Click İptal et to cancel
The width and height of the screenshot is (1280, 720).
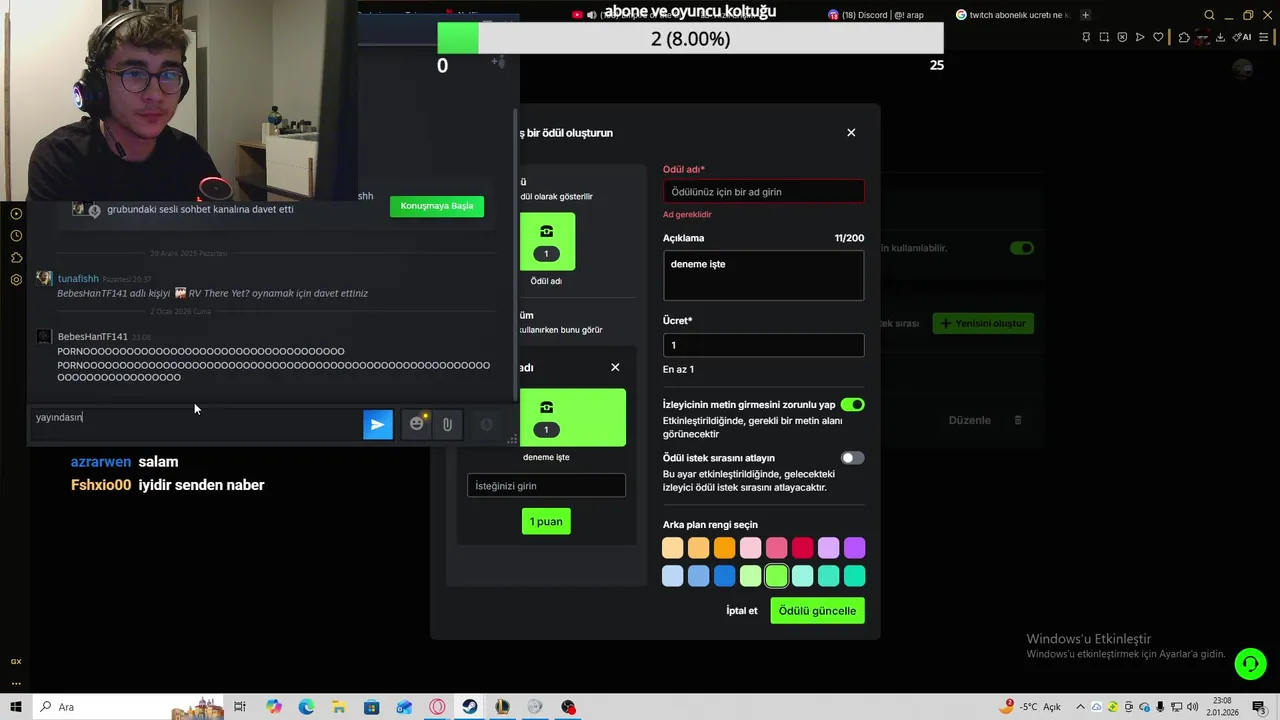(x=742, y=611)
